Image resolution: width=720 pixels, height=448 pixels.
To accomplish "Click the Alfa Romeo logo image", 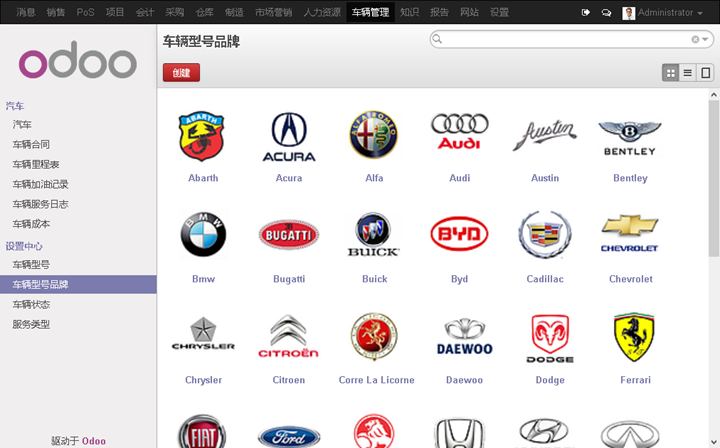I will coord(373,134).
